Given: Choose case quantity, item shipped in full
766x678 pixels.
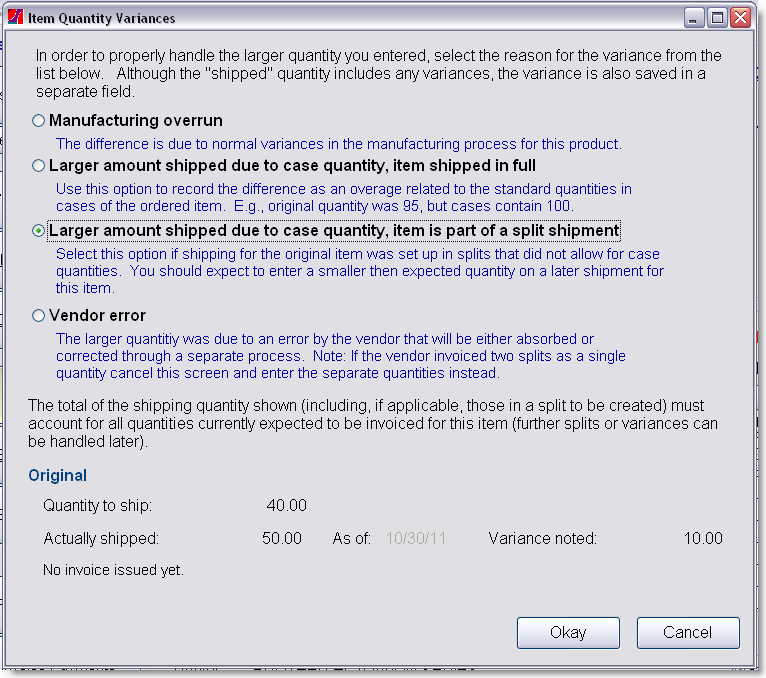Looking at the screenshot, I should tap(38, 166).
